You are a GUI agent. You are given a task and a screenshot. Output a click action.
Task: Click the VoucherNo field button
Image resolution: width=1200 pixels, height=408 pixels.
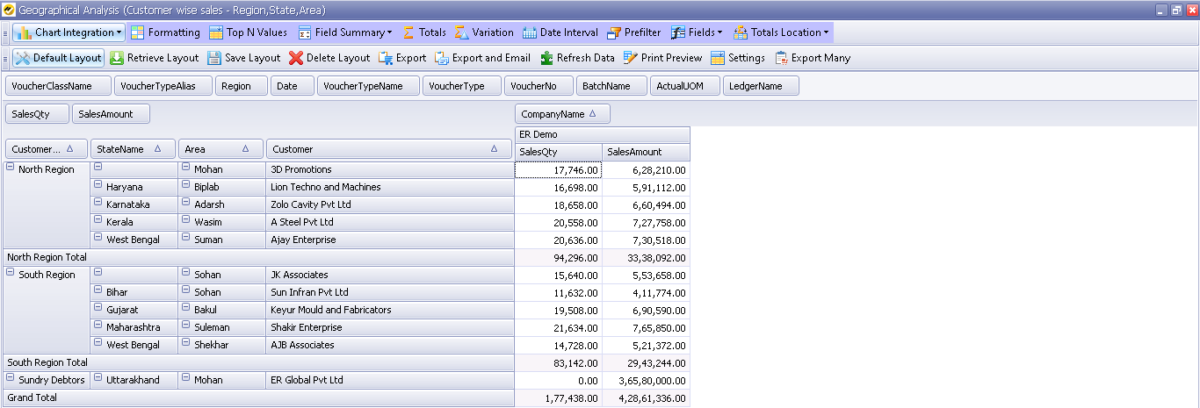pyautogui.click(x=538, y=86)
